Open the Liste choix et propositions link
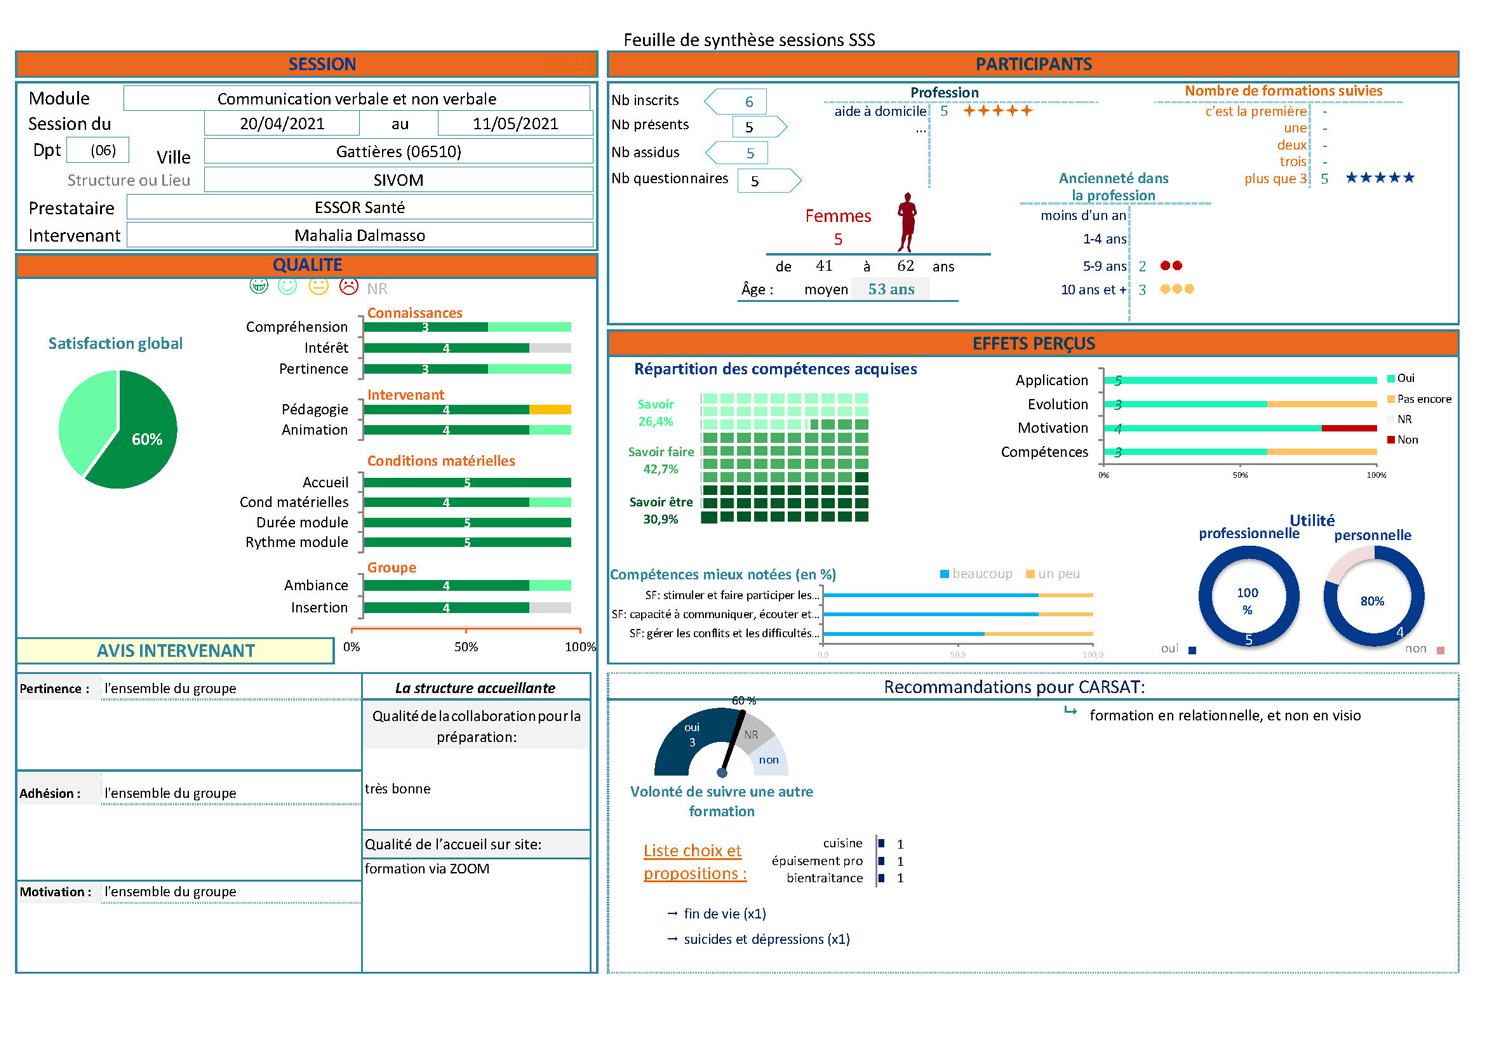This screenshot has height=1061, width=1500. [x=695, y=862]
